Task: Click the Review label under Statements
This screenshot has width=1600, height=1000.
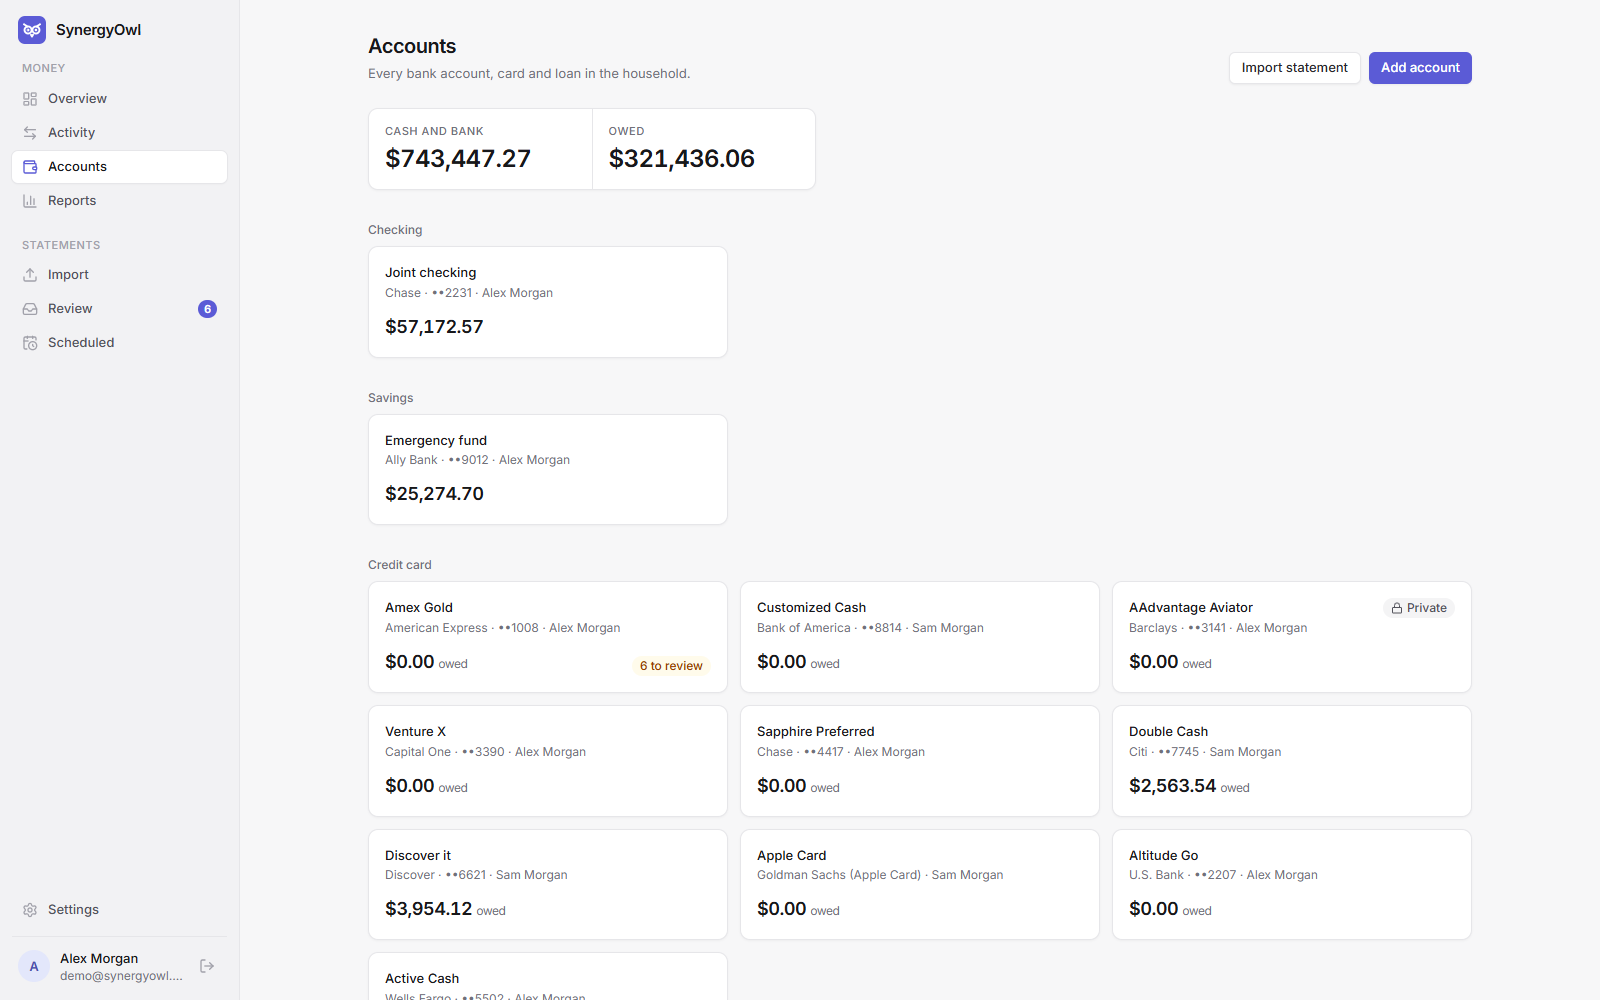Action: pos(70,309)
